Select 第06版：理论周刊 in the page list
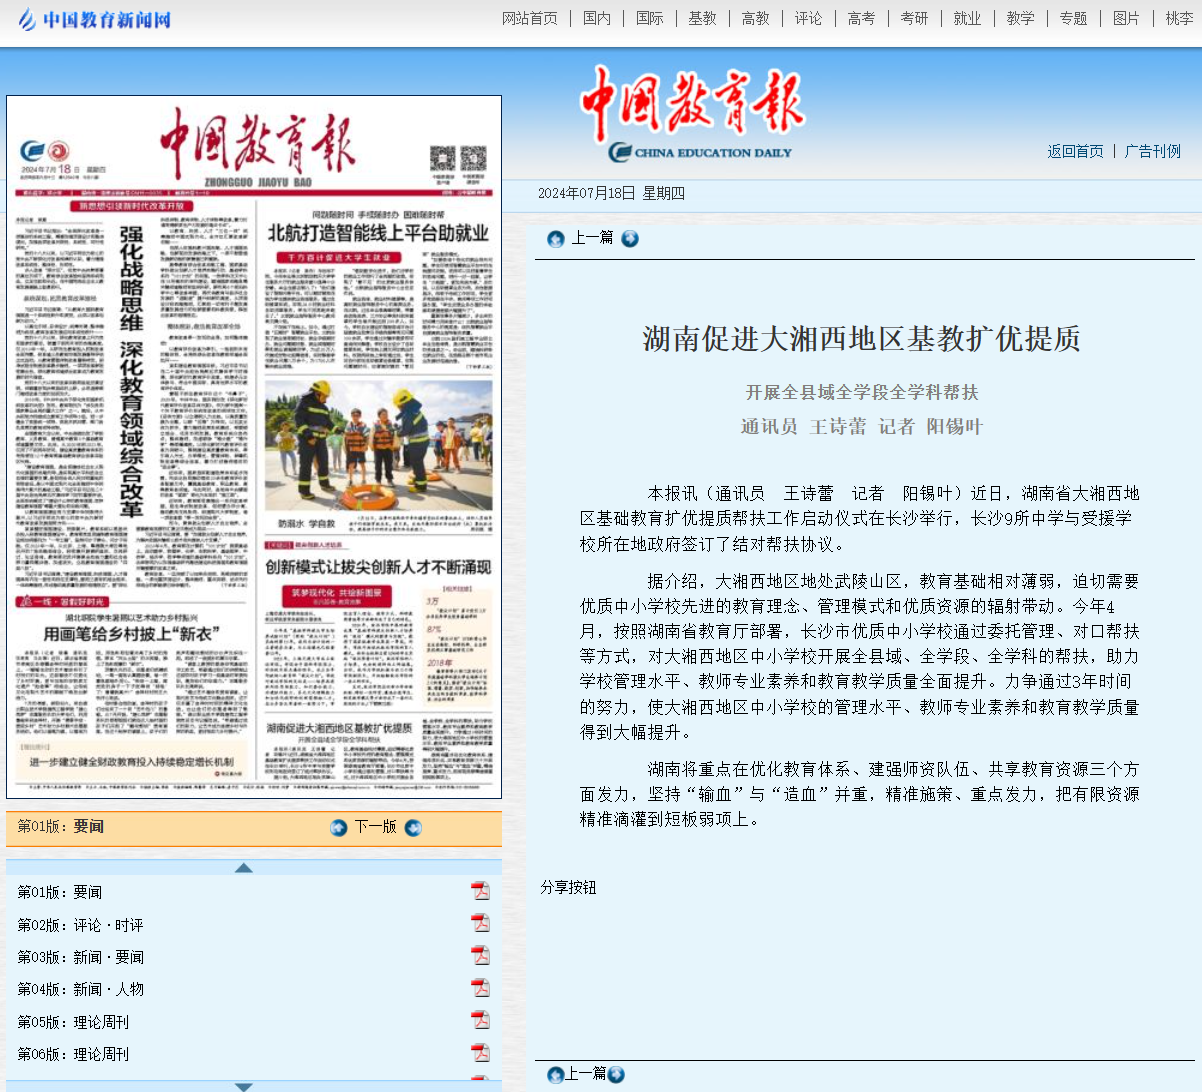1202x1092 pixels. [x=73, y=1054]
